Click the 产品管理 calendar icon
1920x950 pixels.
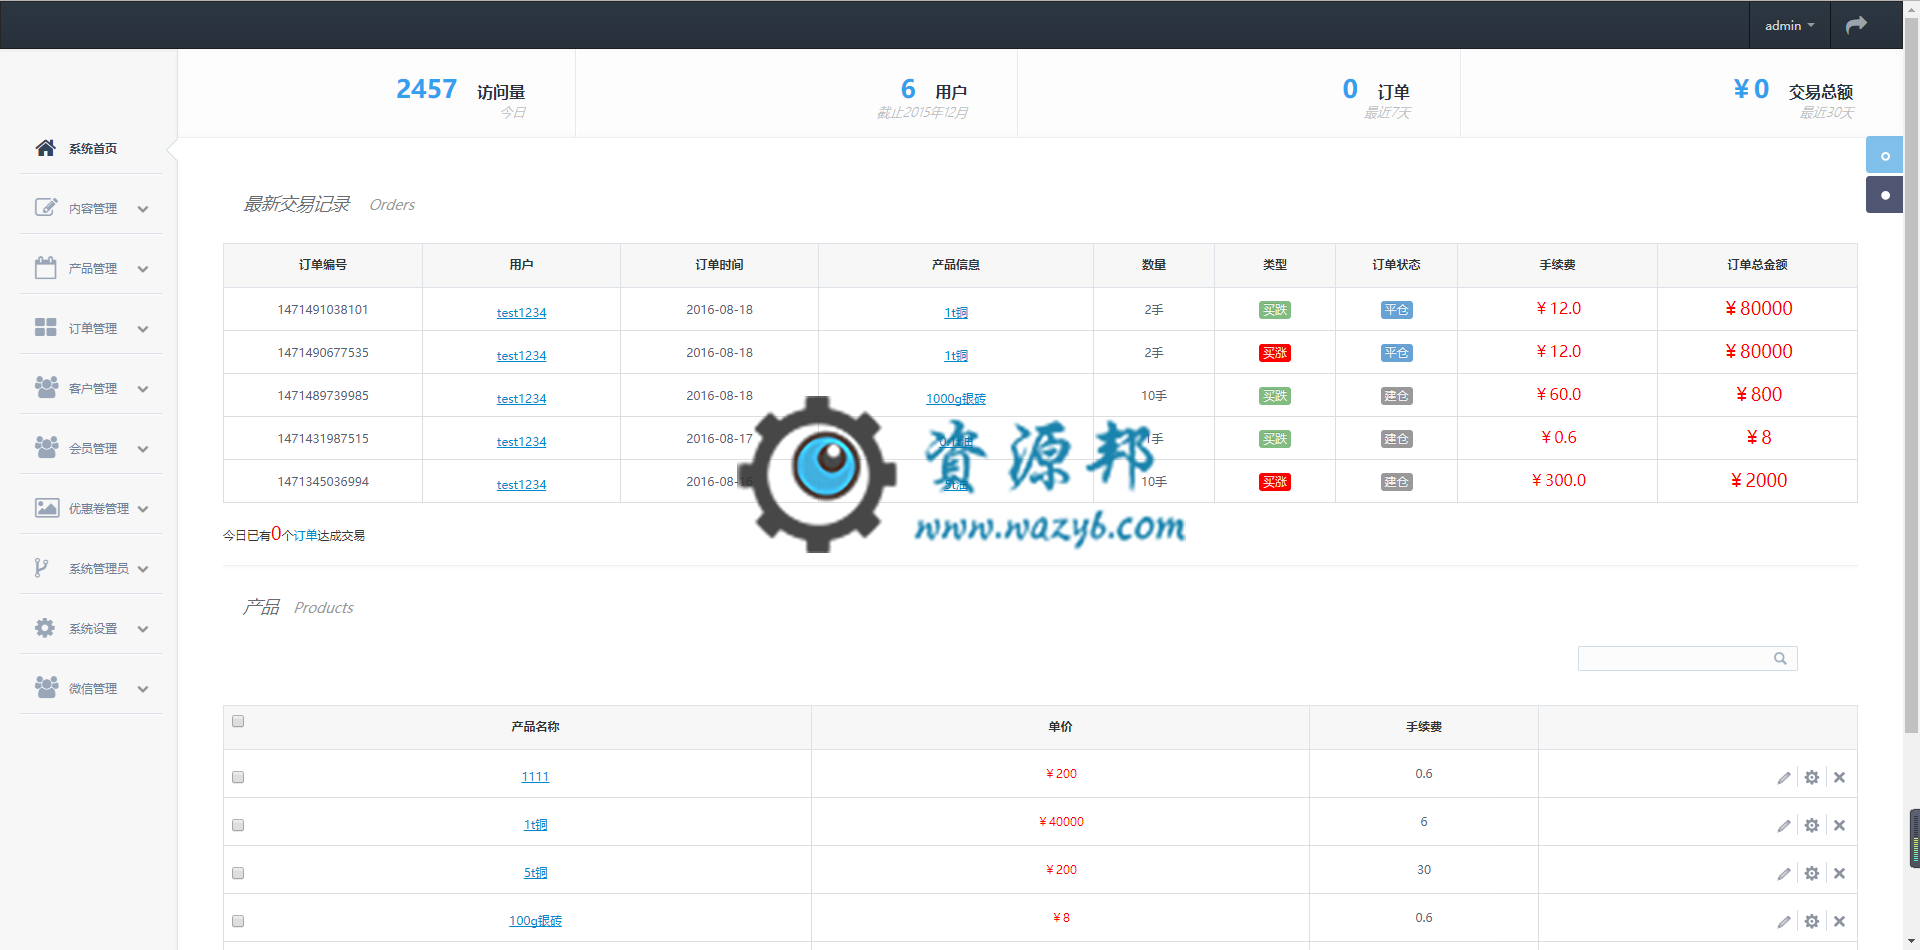click(x=46, y=267)
